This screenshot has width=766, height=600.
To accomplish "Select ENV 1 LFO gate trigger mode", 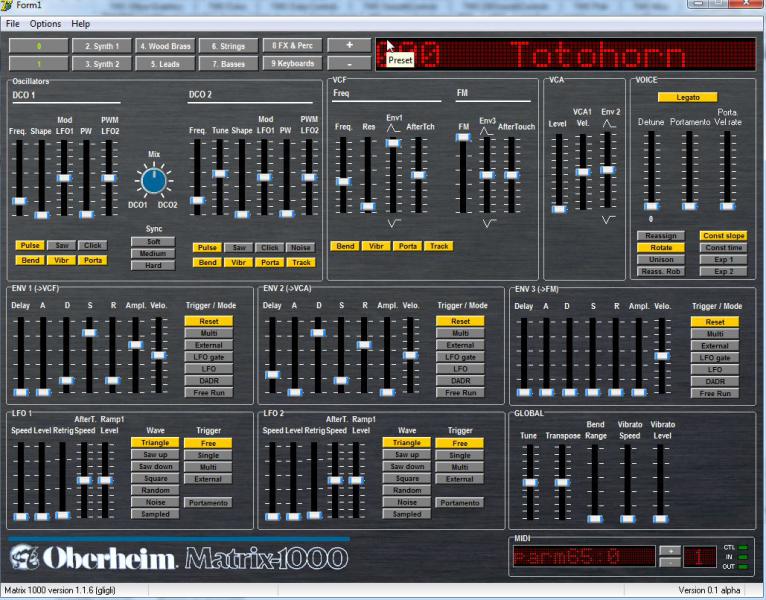I will click(209, 357).
